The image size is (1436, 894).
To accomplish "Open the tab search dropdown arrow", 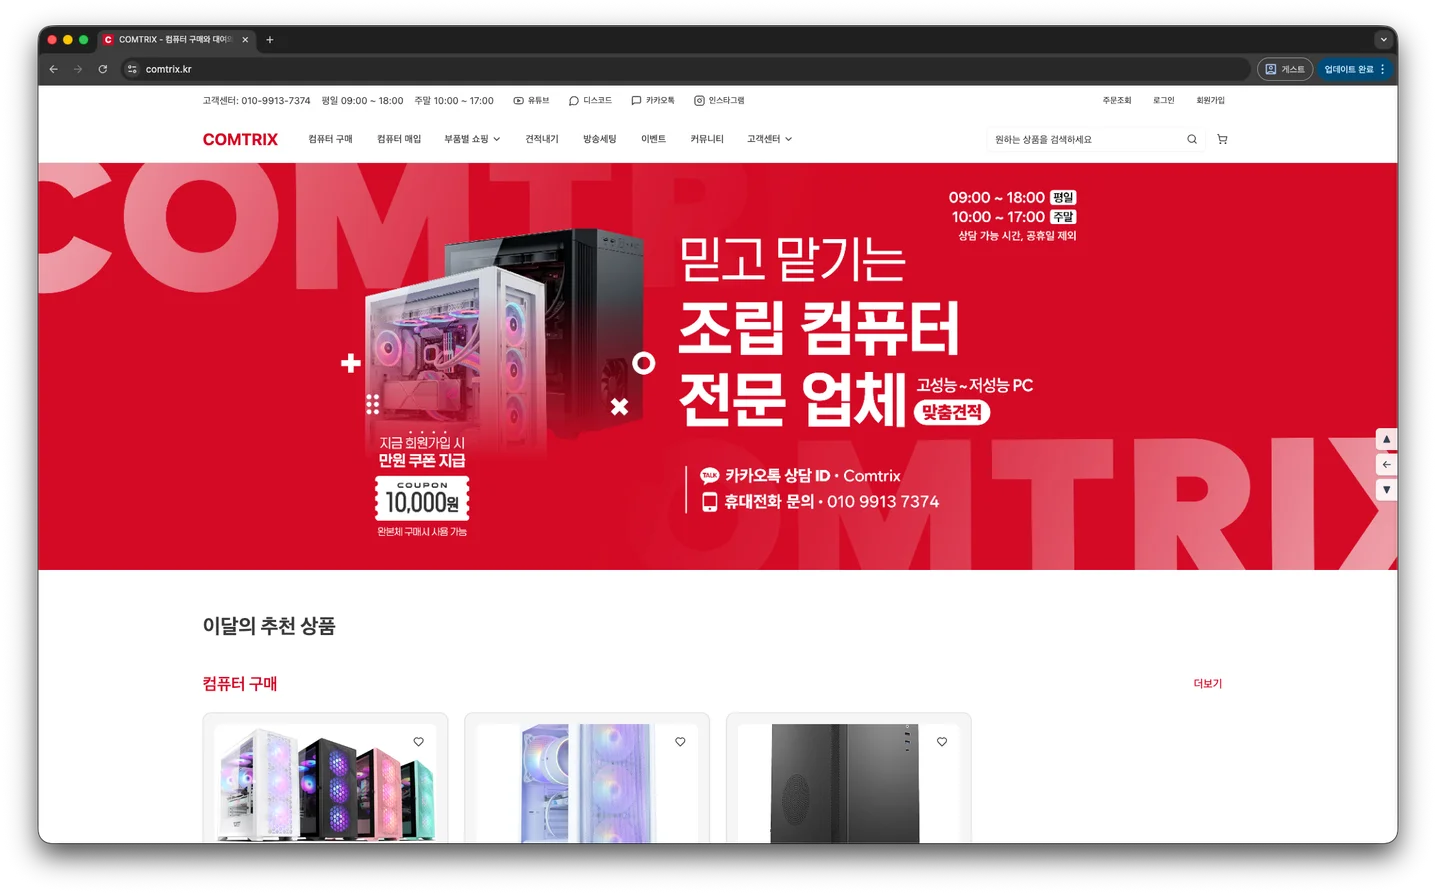I will tap(1383, 40).
